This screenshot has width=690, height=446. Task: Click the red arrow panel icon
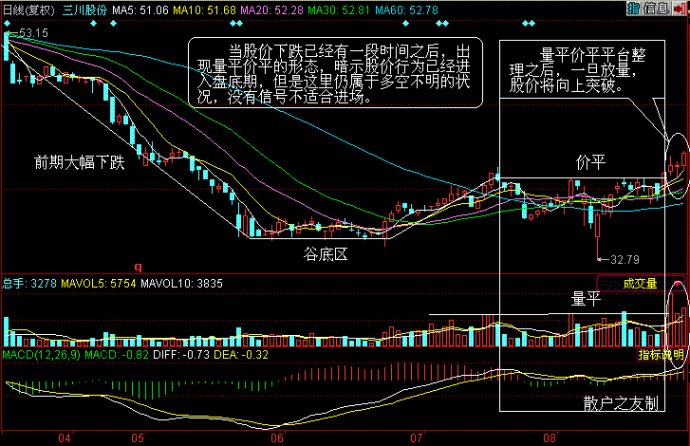680,8
